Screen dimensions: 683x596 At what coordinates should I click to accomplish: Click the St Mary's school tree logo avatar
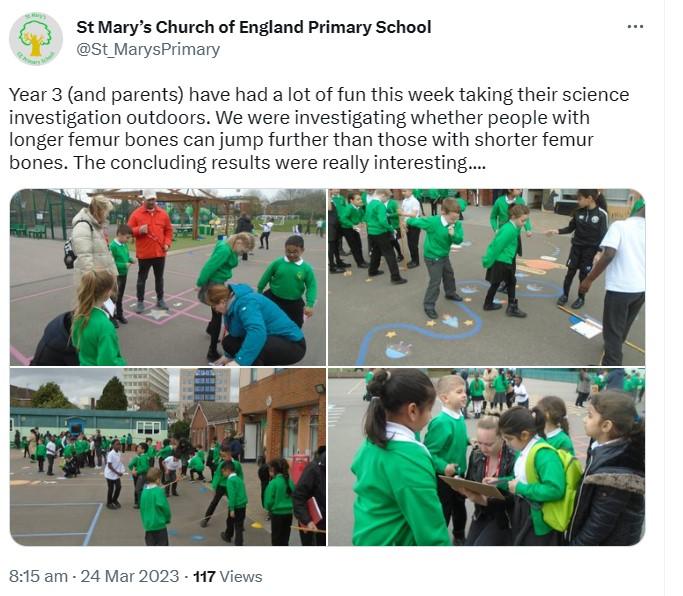coord(36,39)
